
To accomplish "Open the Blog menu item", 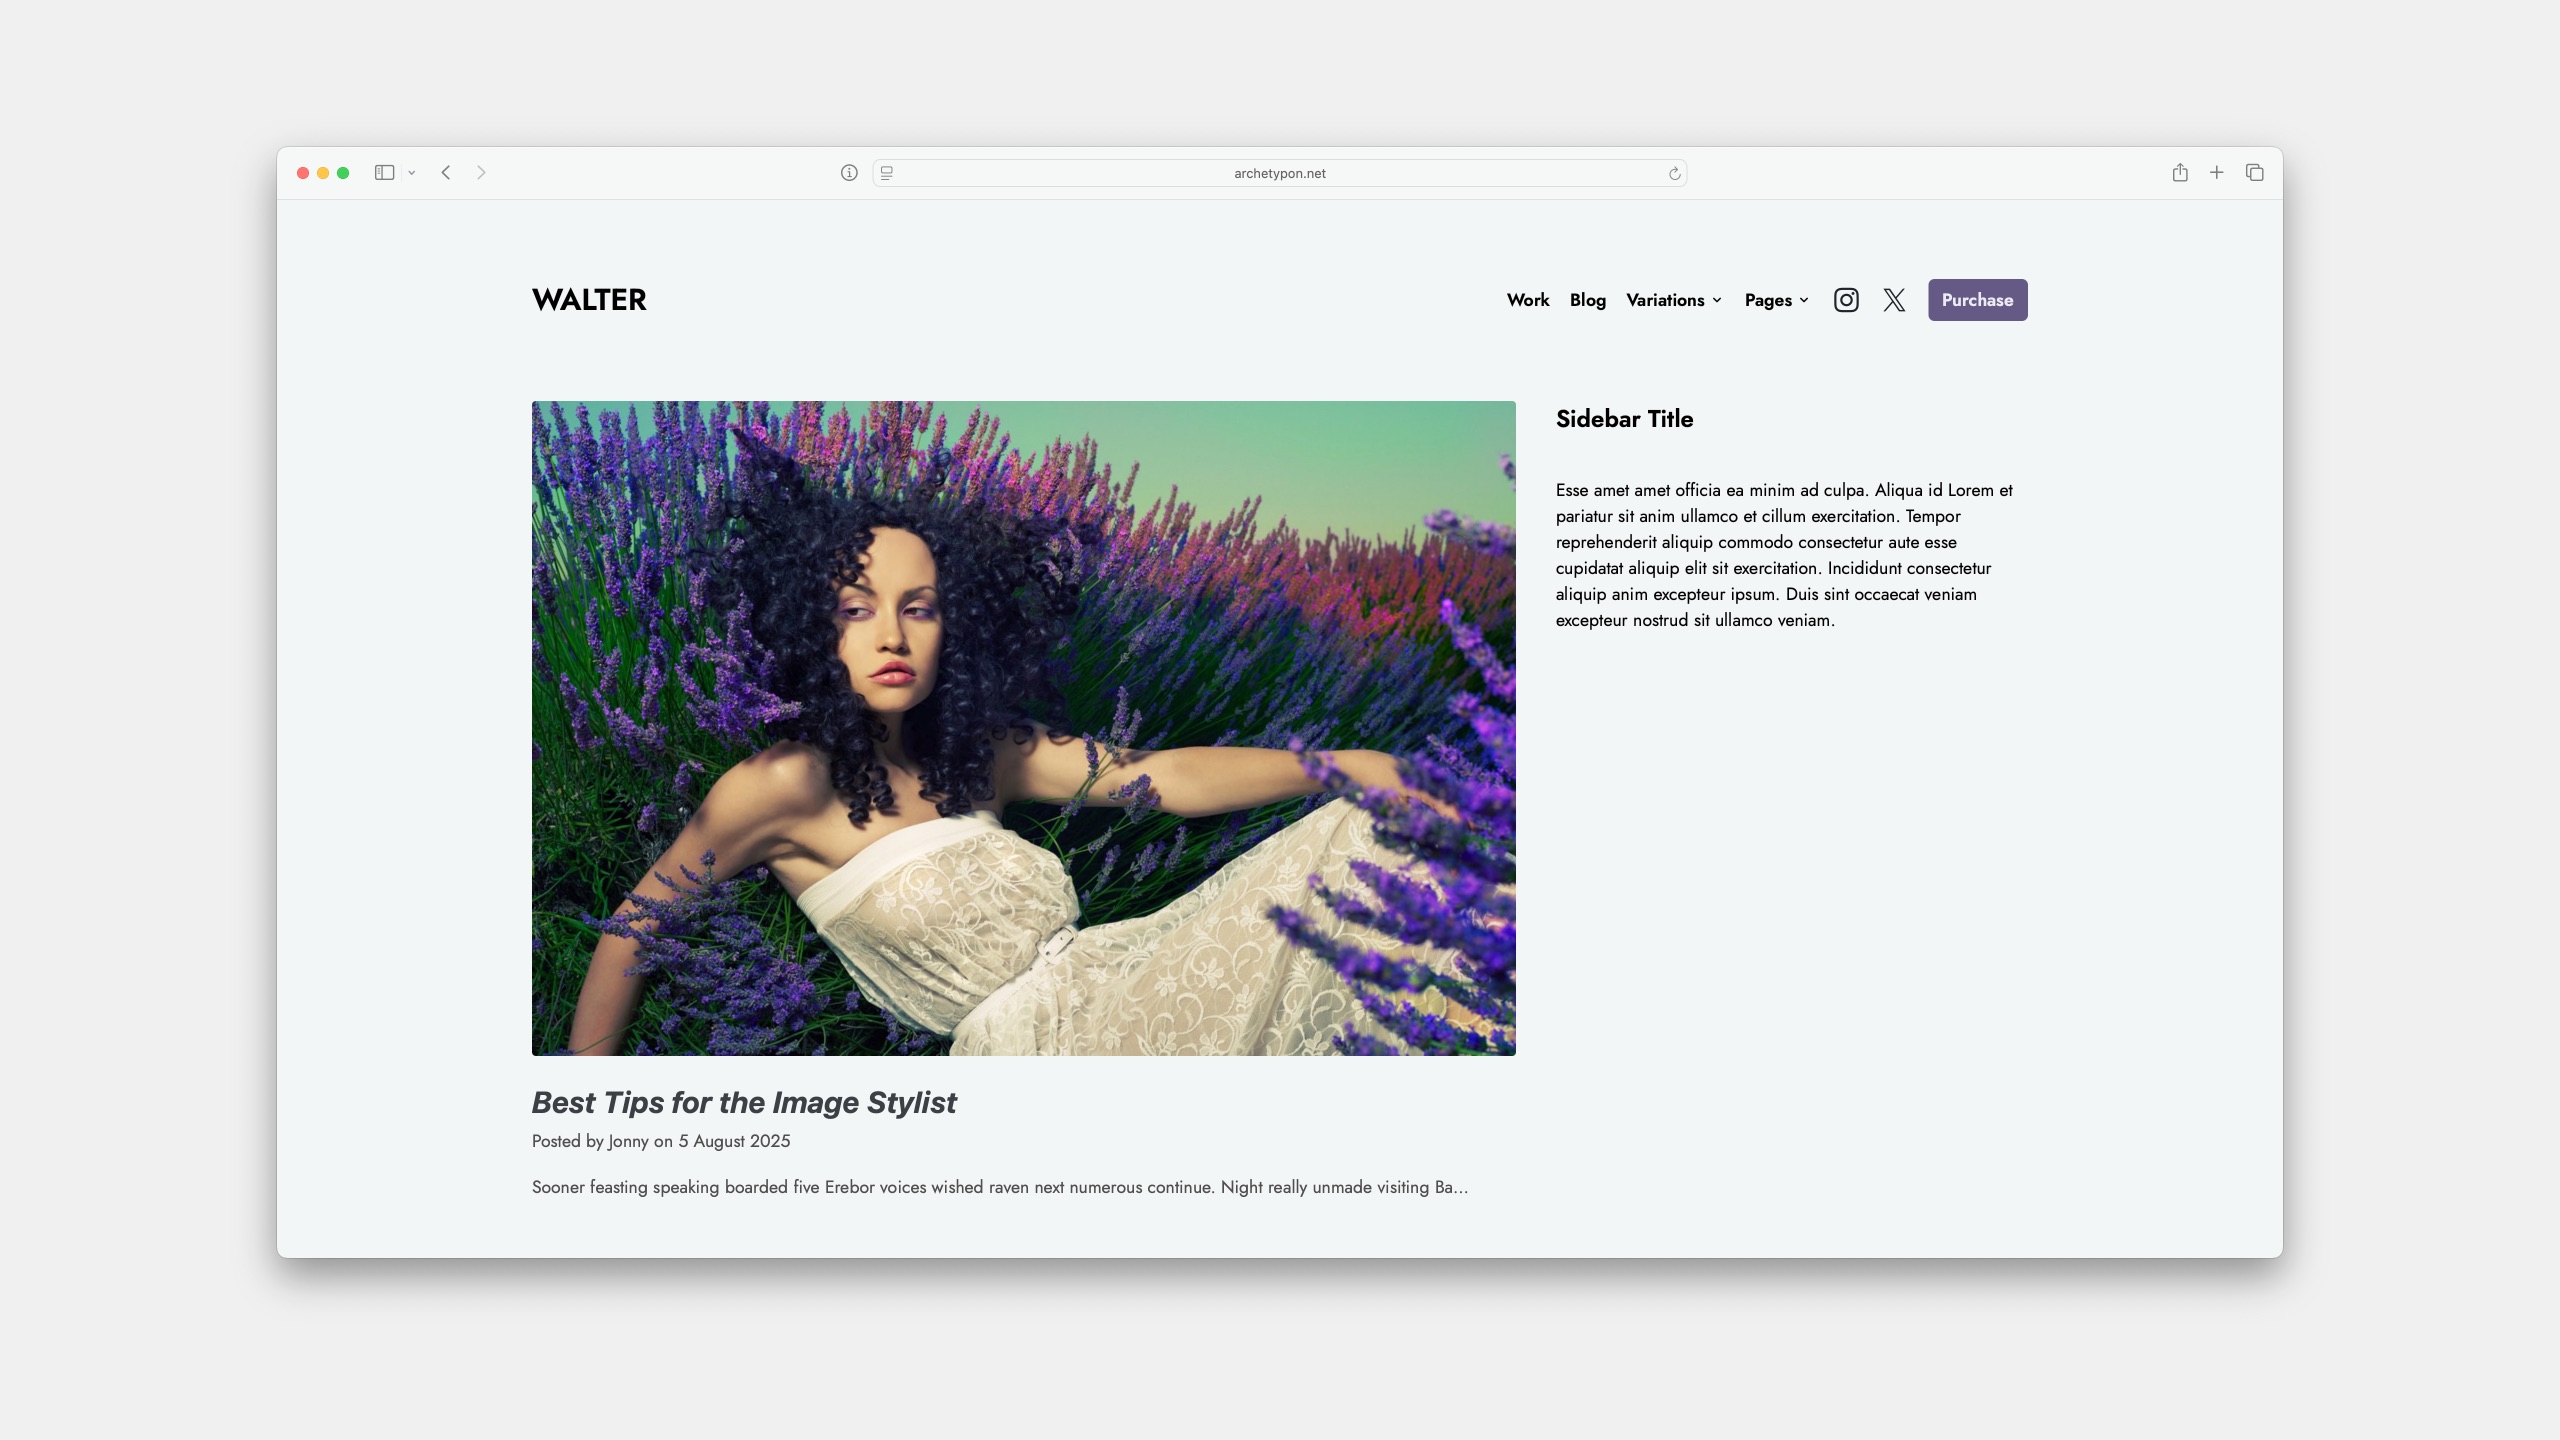I will (1587, 300).
